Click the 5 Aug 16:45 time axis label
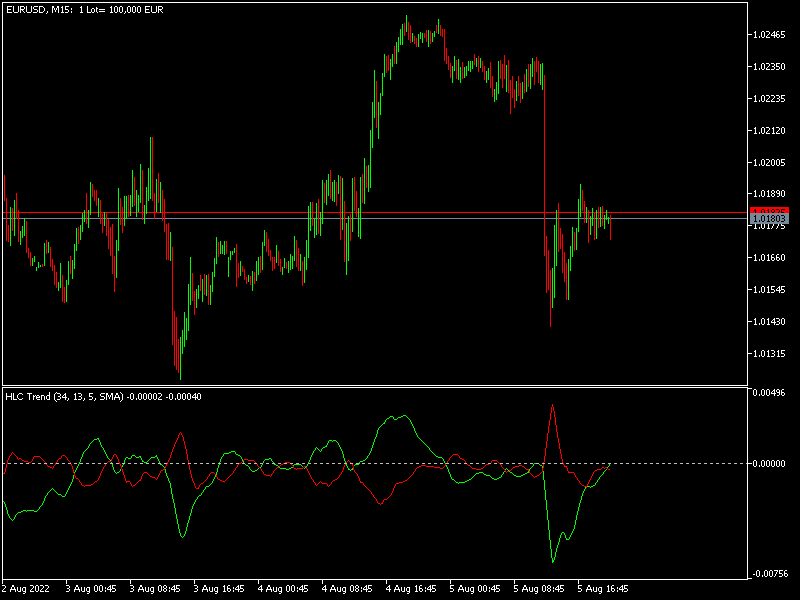The height and width of the screenshot is (600, 800). (603, 589)
